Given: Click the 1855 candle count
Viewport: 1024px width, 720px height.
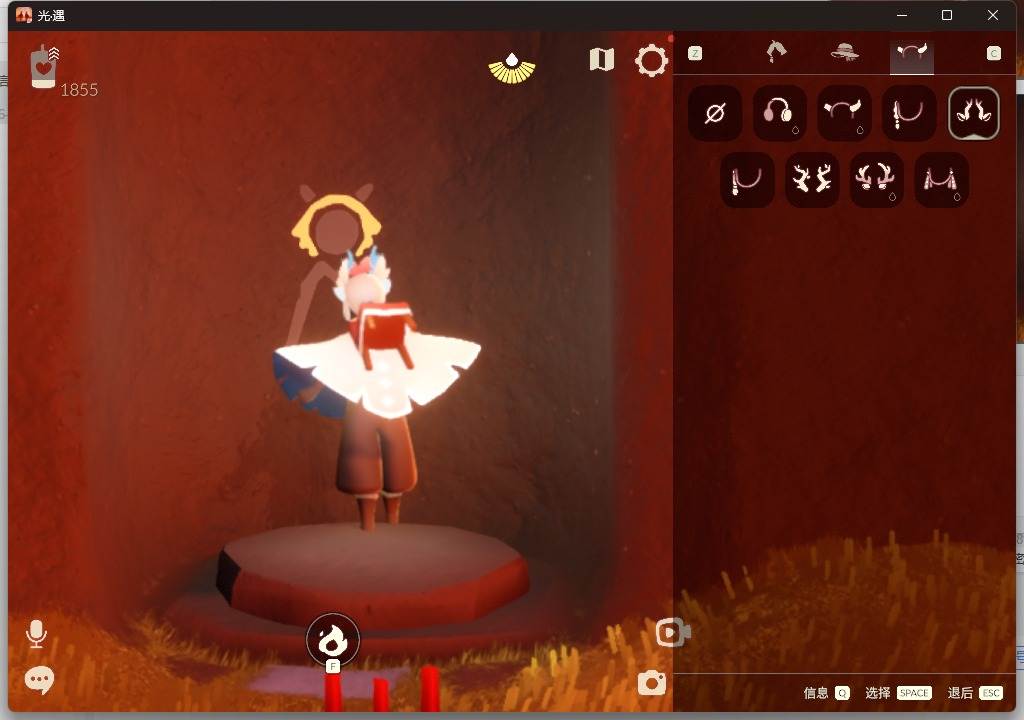Looking at the screenshot, I should pyautogui.click(x=79, y=90).
